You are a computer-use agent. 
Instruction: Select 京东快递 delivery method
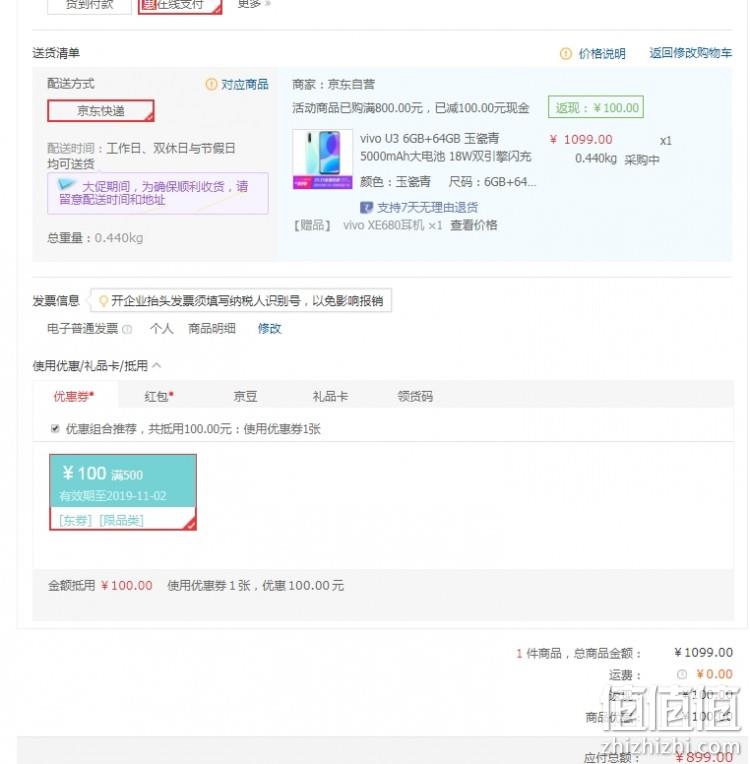tap(101, 111)
